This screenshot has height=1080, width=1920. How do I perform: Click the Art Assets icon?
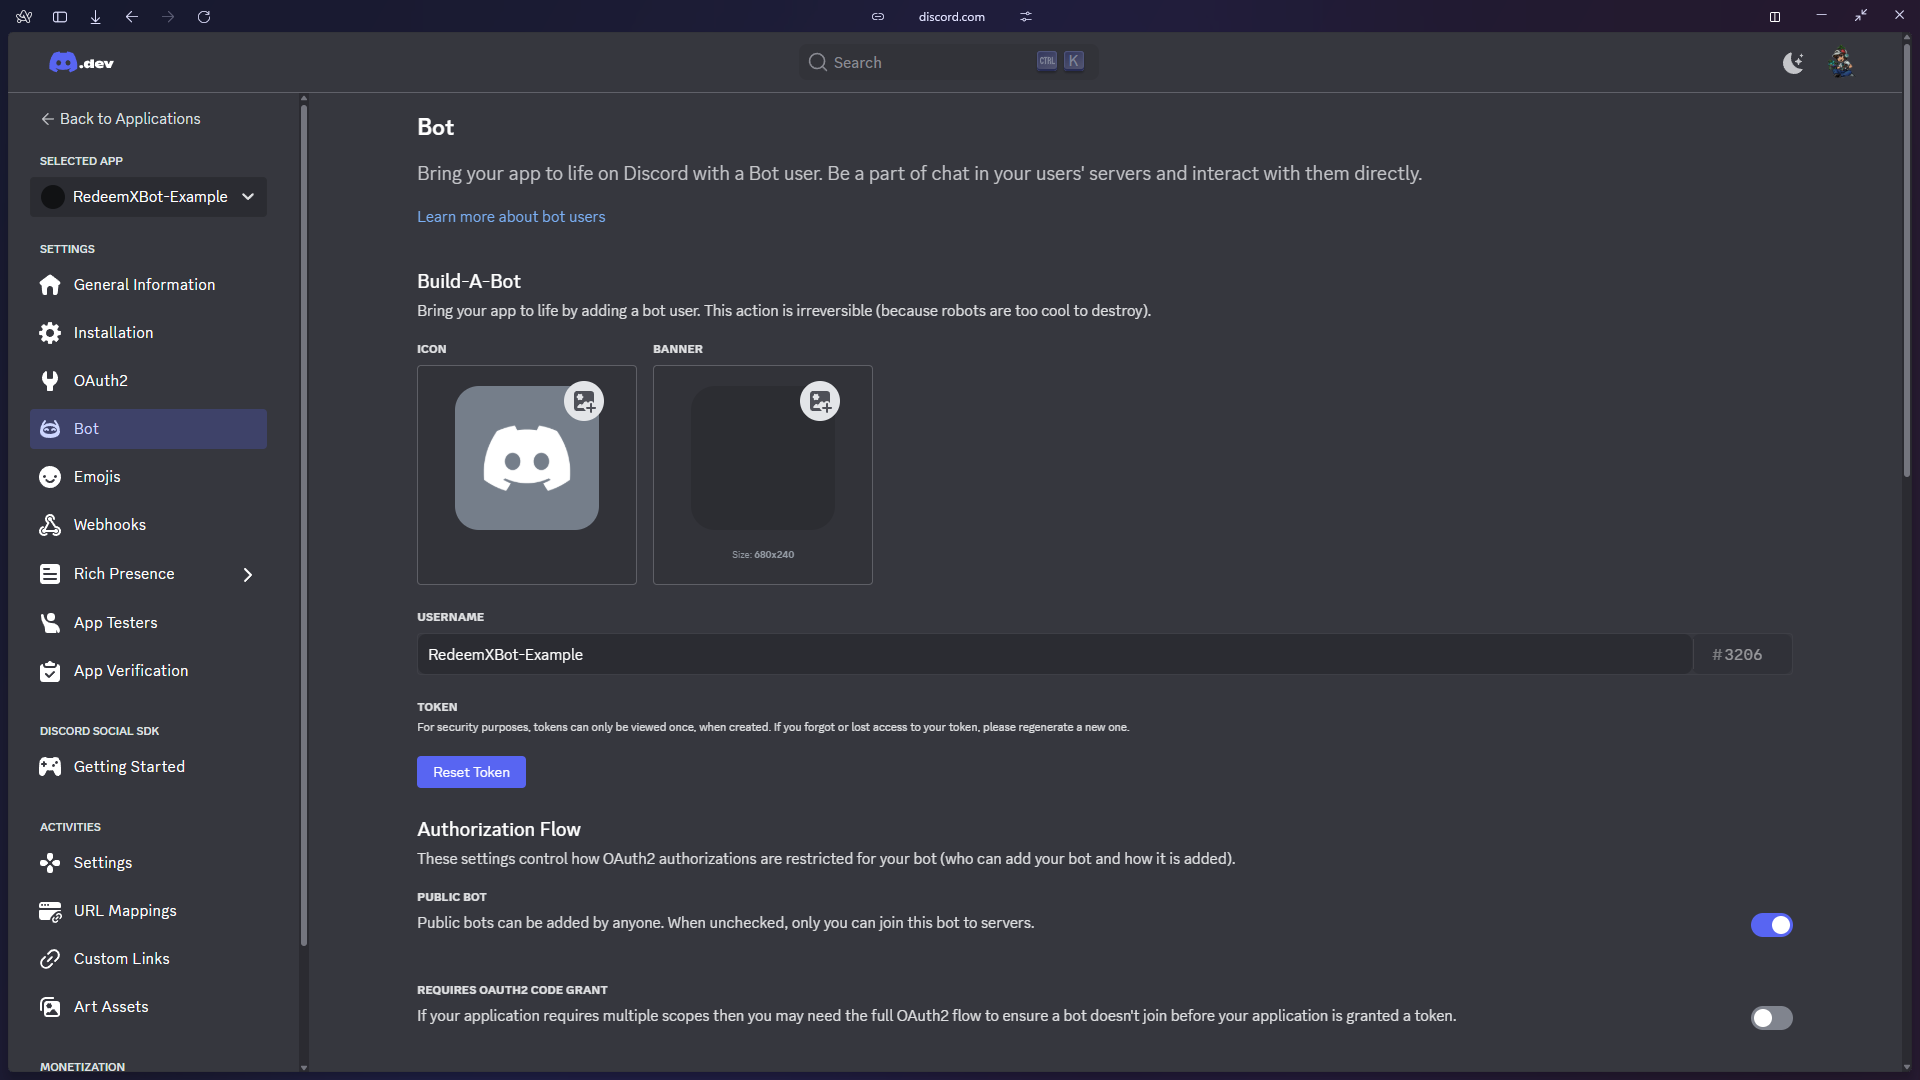pyautogui.click(x=50, y=1007)
